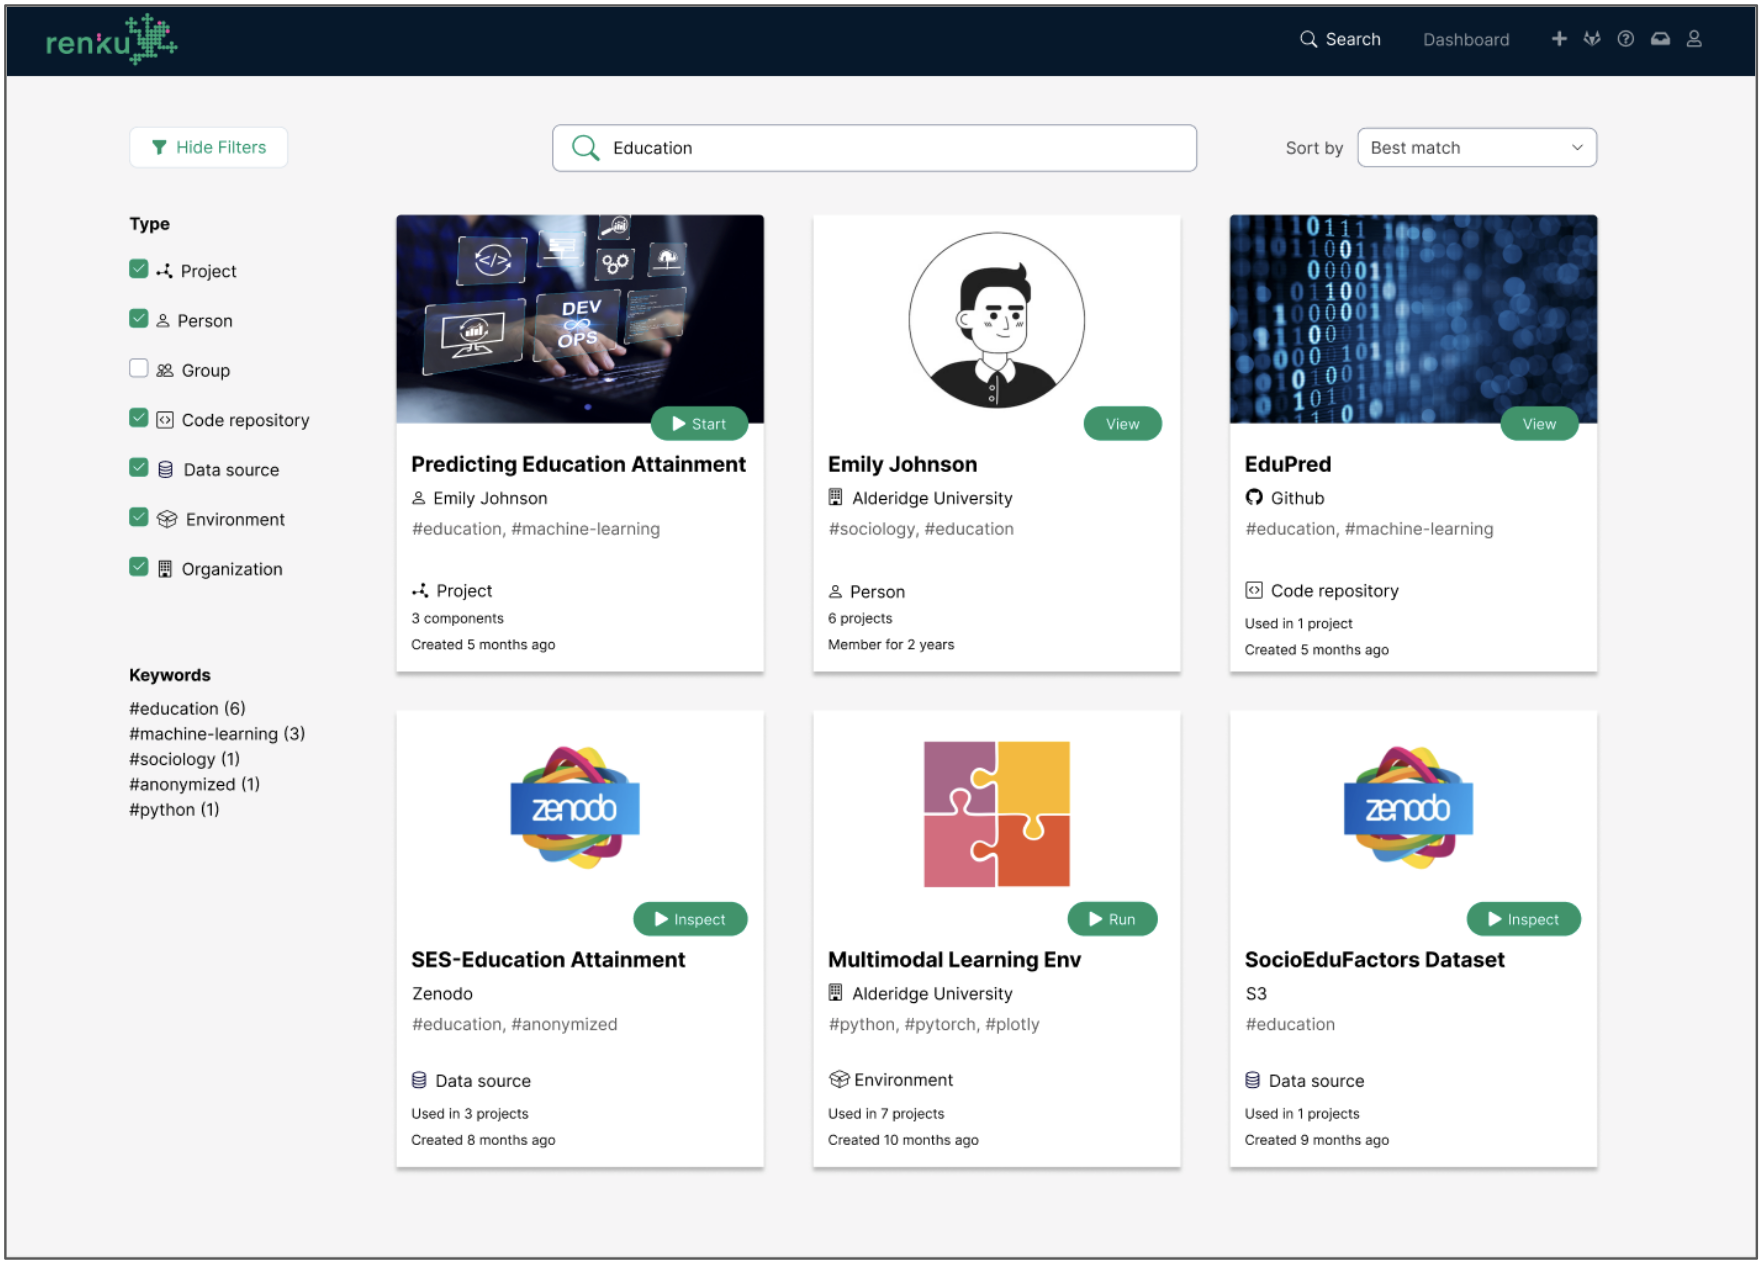1764x1266 pixels.
Task: Open the GitLab fox icon in navbar
Action: [1592, 39]
